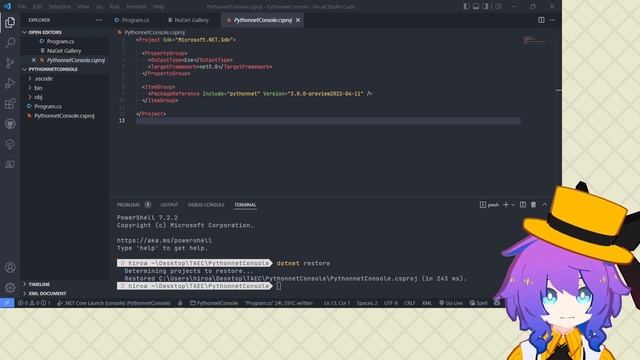Open Program.cs in the file tree
The width and height of the screenshot is (640, 360).
65,107
